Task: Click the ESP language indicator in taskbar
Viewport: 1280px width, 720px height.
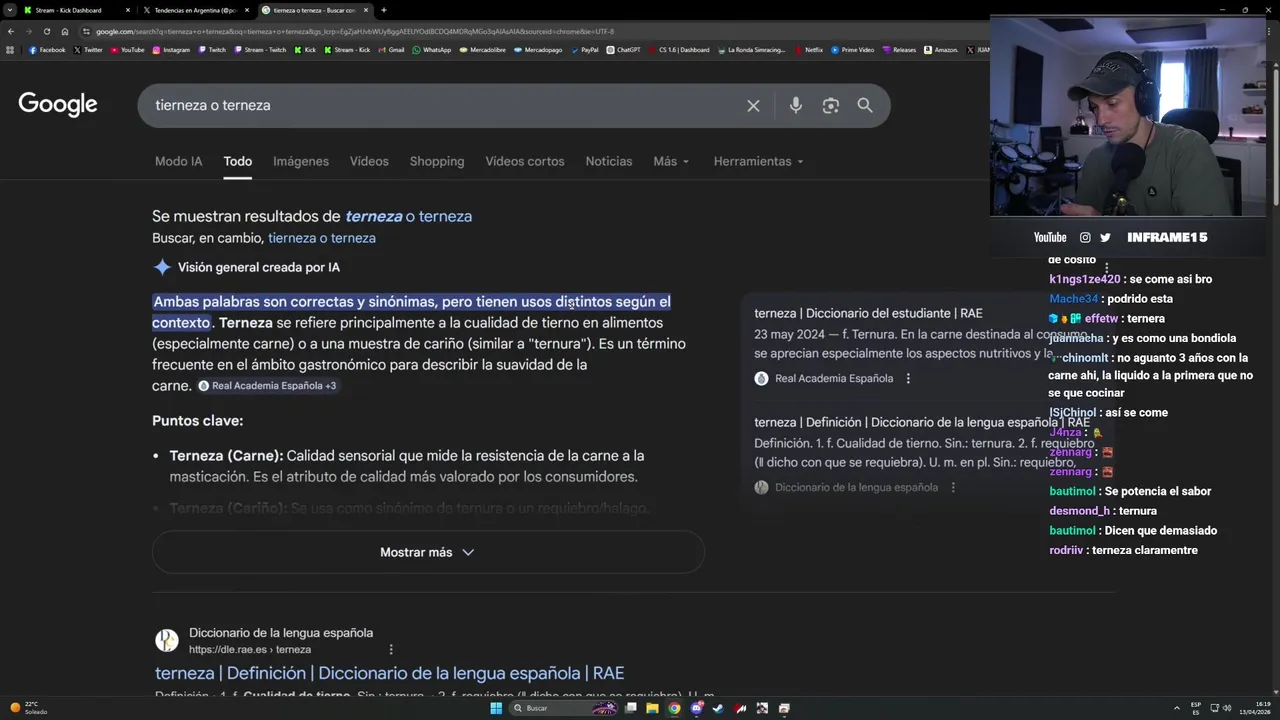Action: pyautogui.click(x=1196, y=708)
